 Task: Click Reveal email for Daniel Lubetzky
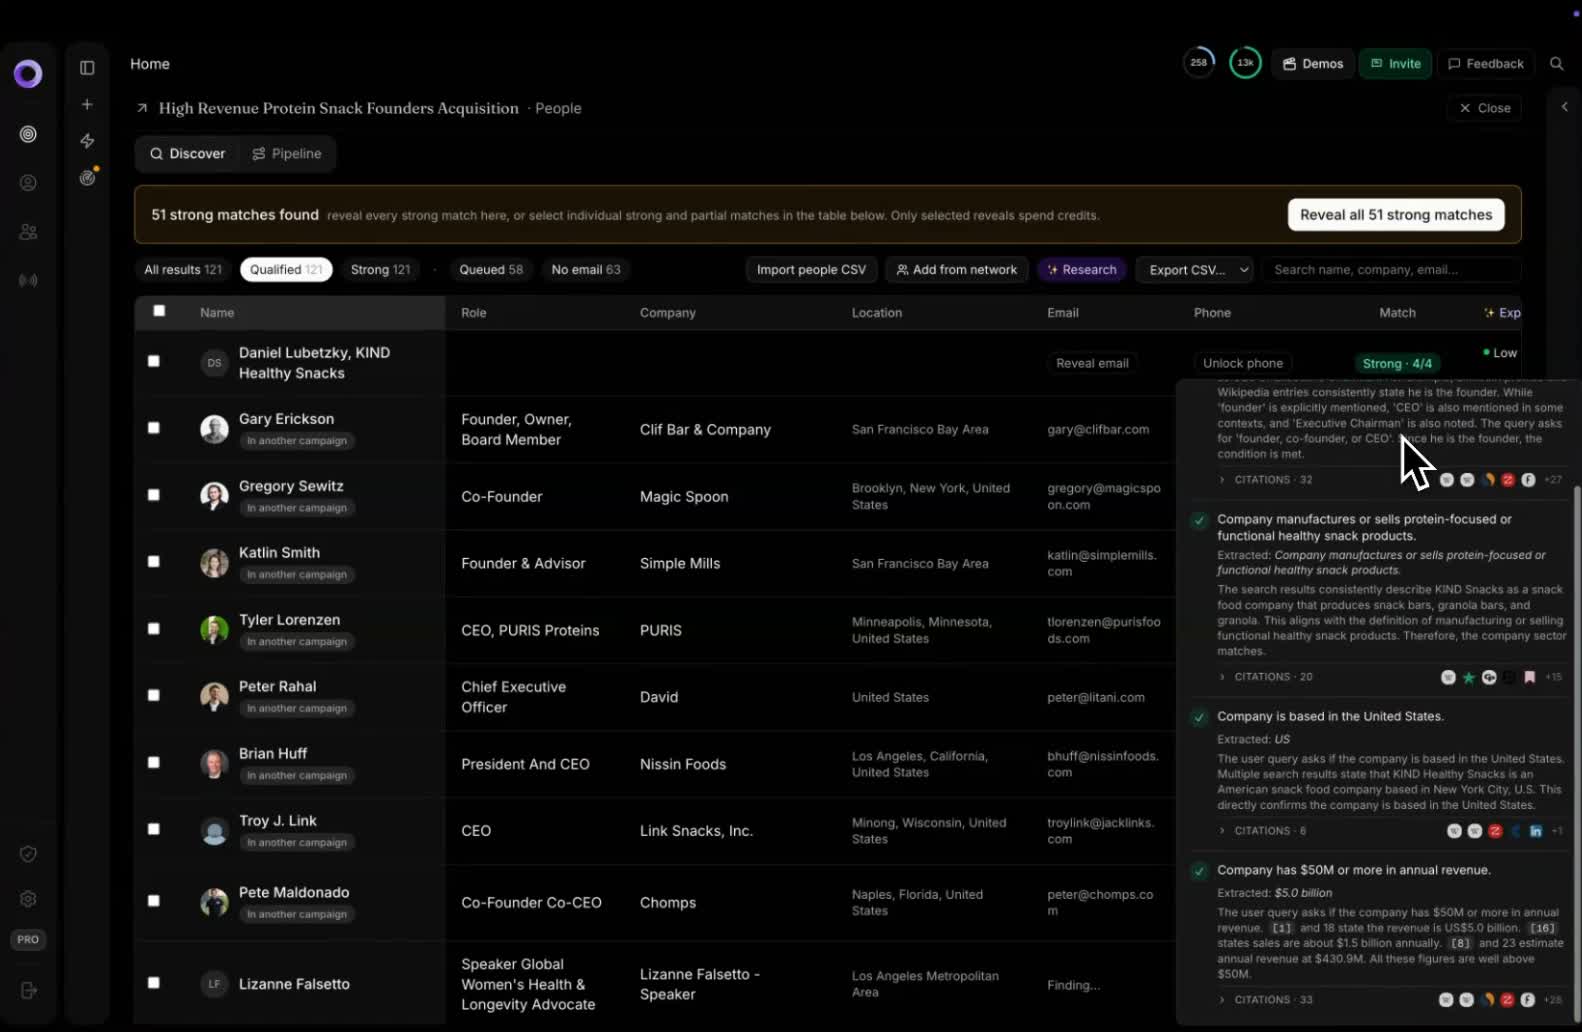[x=1092, y=363]
